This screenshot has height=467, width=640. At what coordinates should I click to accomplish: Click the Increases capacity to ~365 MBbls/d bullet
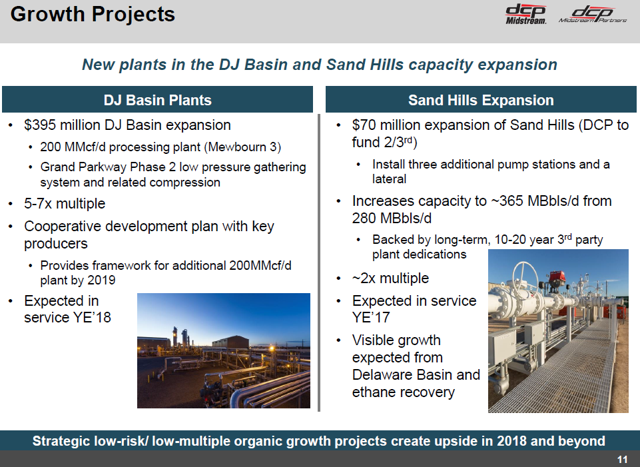point(482,209)
